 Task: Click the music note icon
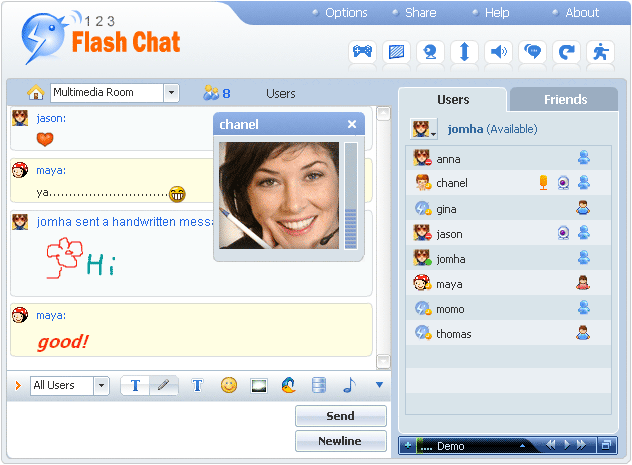[x=349, y=385]
